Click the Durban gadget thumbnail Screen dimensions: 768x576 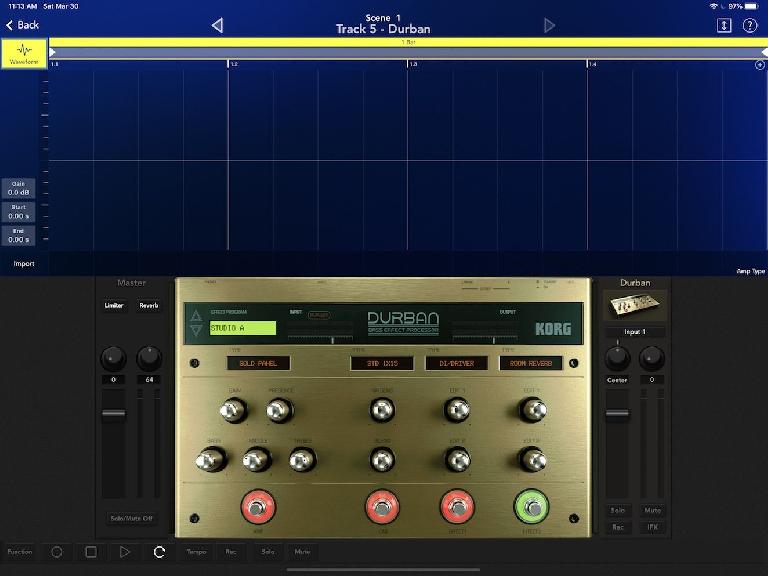pyautogui.click(x=635, y=306)
